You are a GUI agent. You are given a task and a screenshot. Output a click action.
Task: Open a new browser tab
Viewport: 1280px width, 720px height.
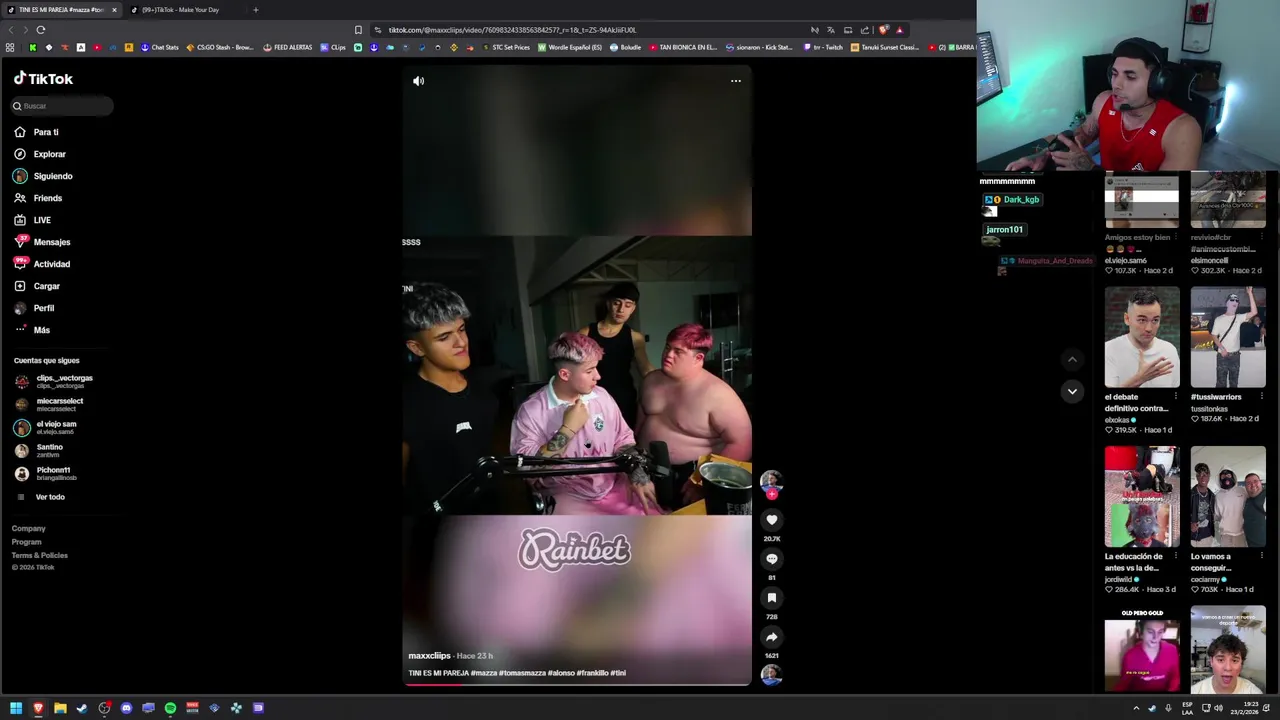click(x=255, y=10)
